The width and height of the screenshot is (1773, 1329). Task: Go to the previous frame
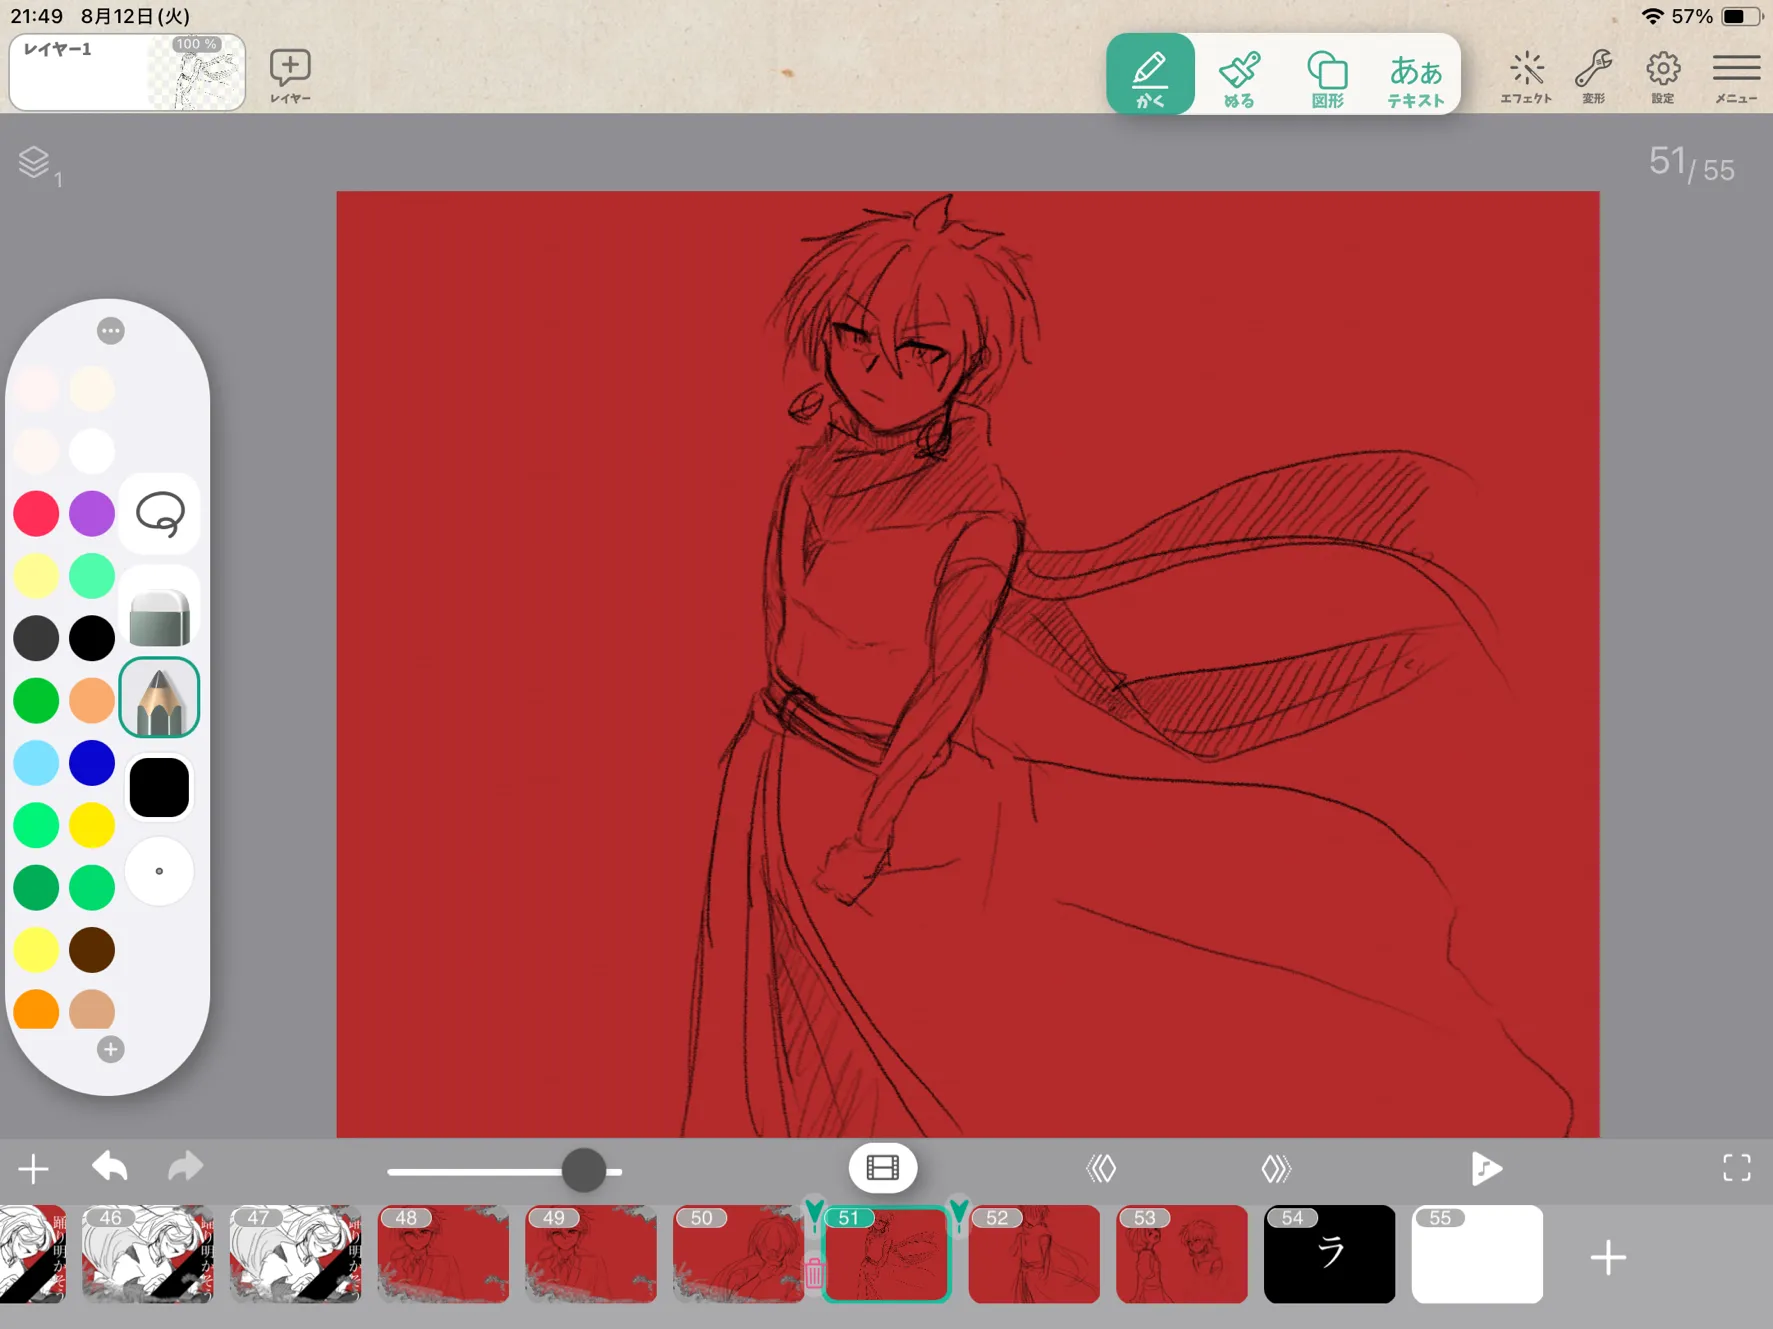click(x=1101, y=1168)
